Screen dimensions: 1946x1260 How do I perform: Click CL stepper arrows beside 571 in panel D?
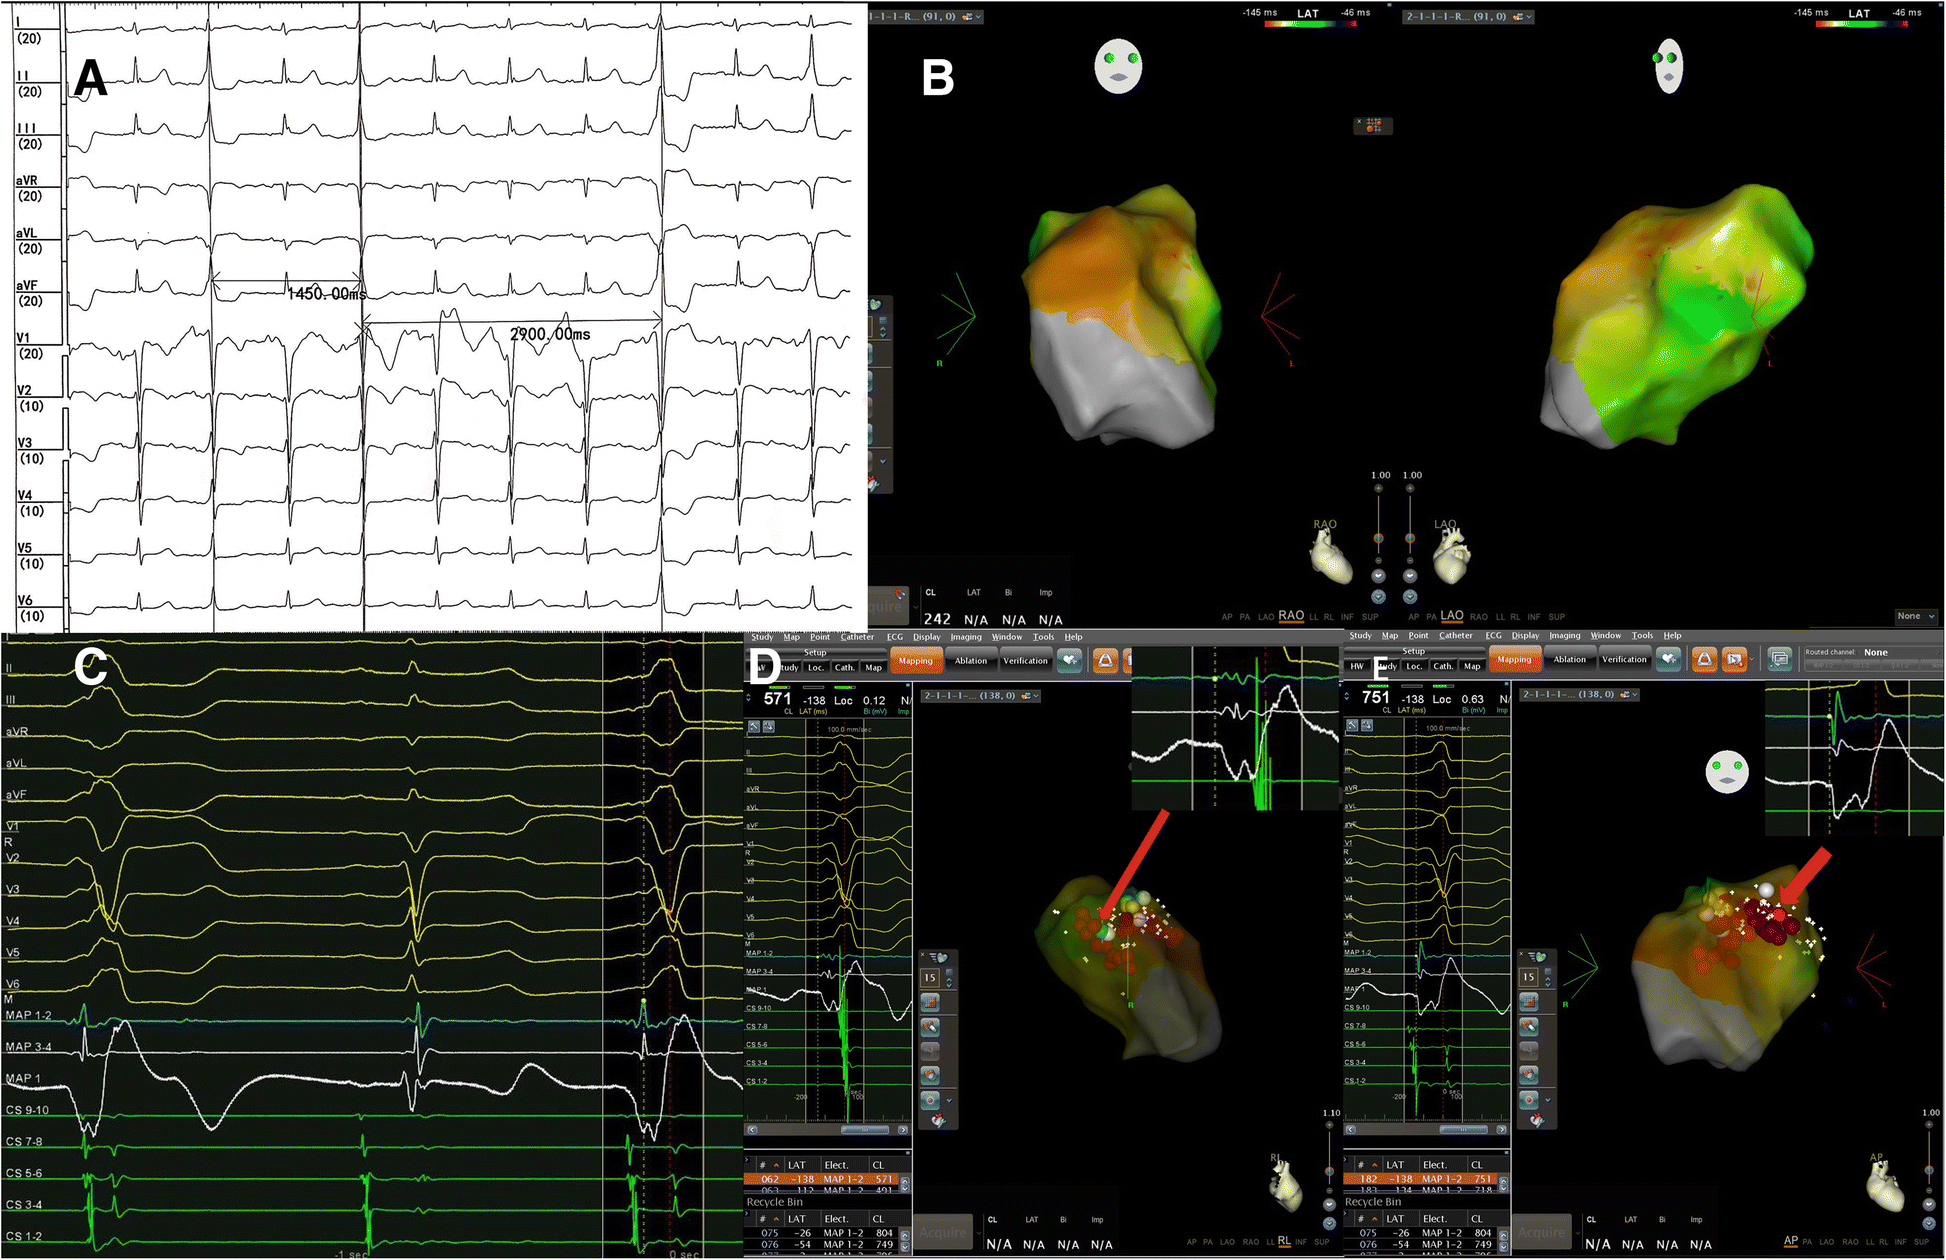(x=750, y=698)
